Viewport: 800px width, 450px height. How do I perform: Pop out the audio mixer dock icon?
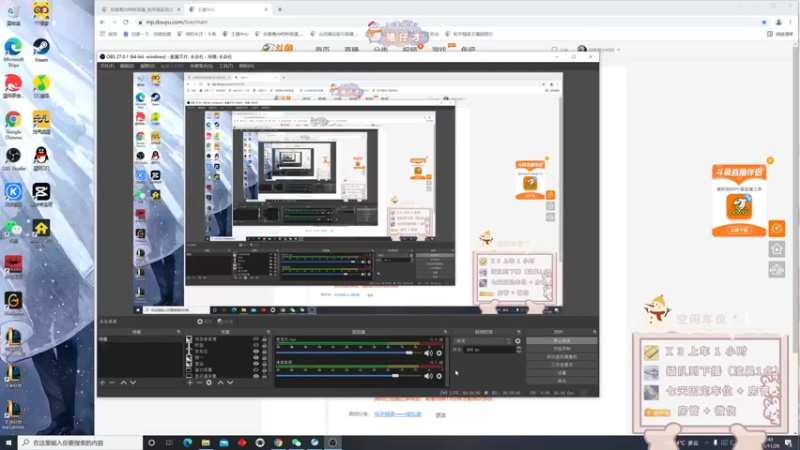[445, 332]
